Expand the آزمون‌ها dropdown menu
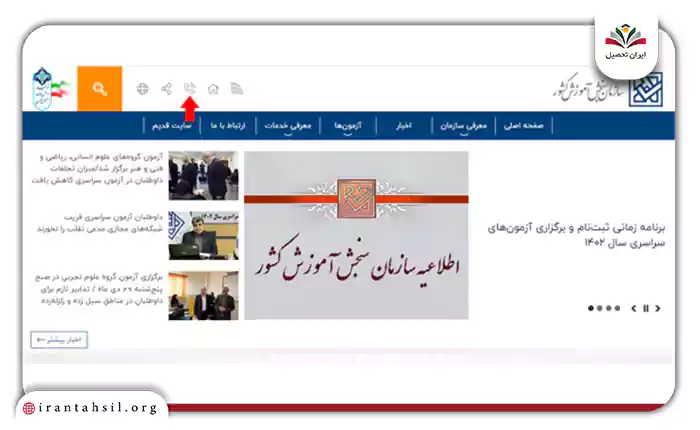 348,126
